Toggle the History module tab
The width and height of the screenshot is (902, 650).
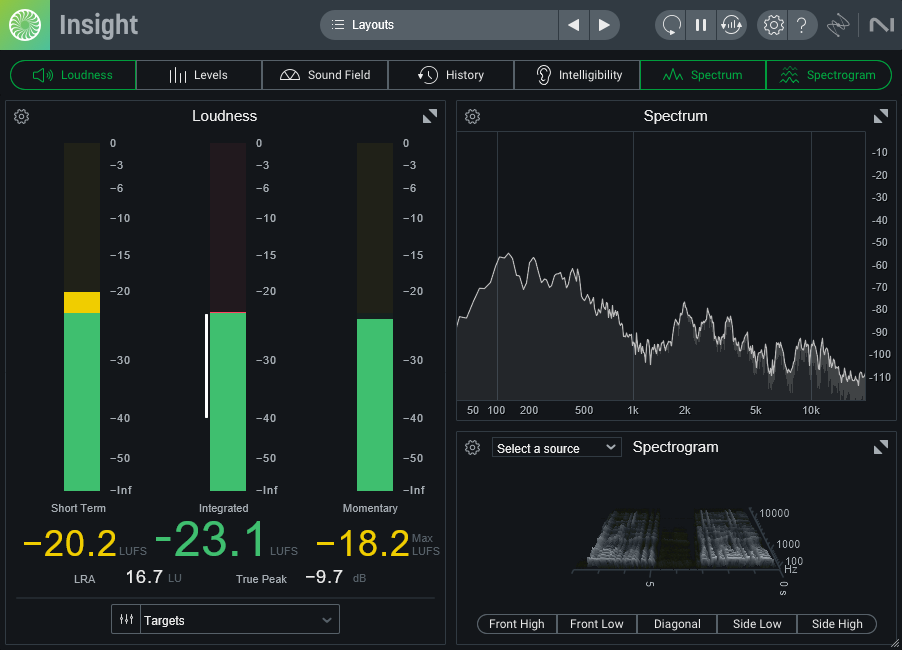pos(451,75)
